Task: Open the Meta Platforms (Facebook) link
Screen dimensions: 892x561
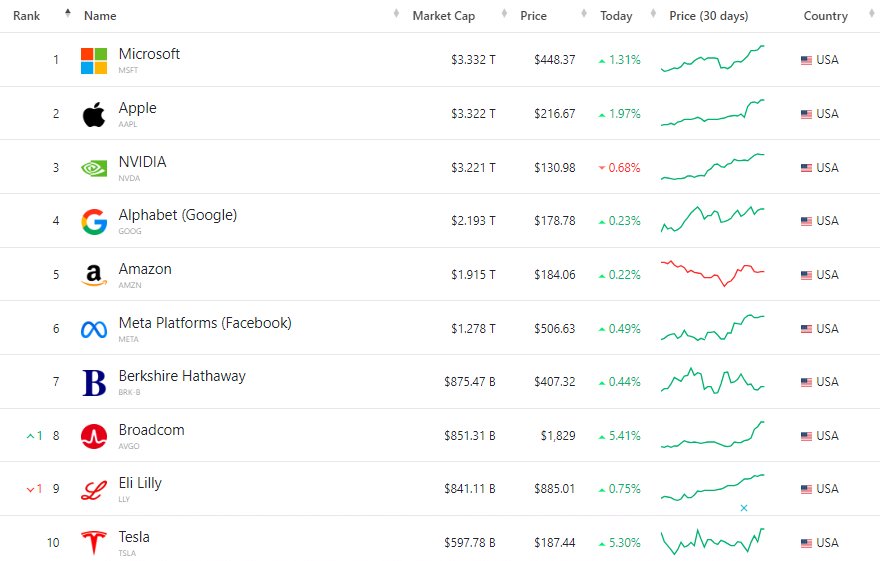Action: [205, 323]
